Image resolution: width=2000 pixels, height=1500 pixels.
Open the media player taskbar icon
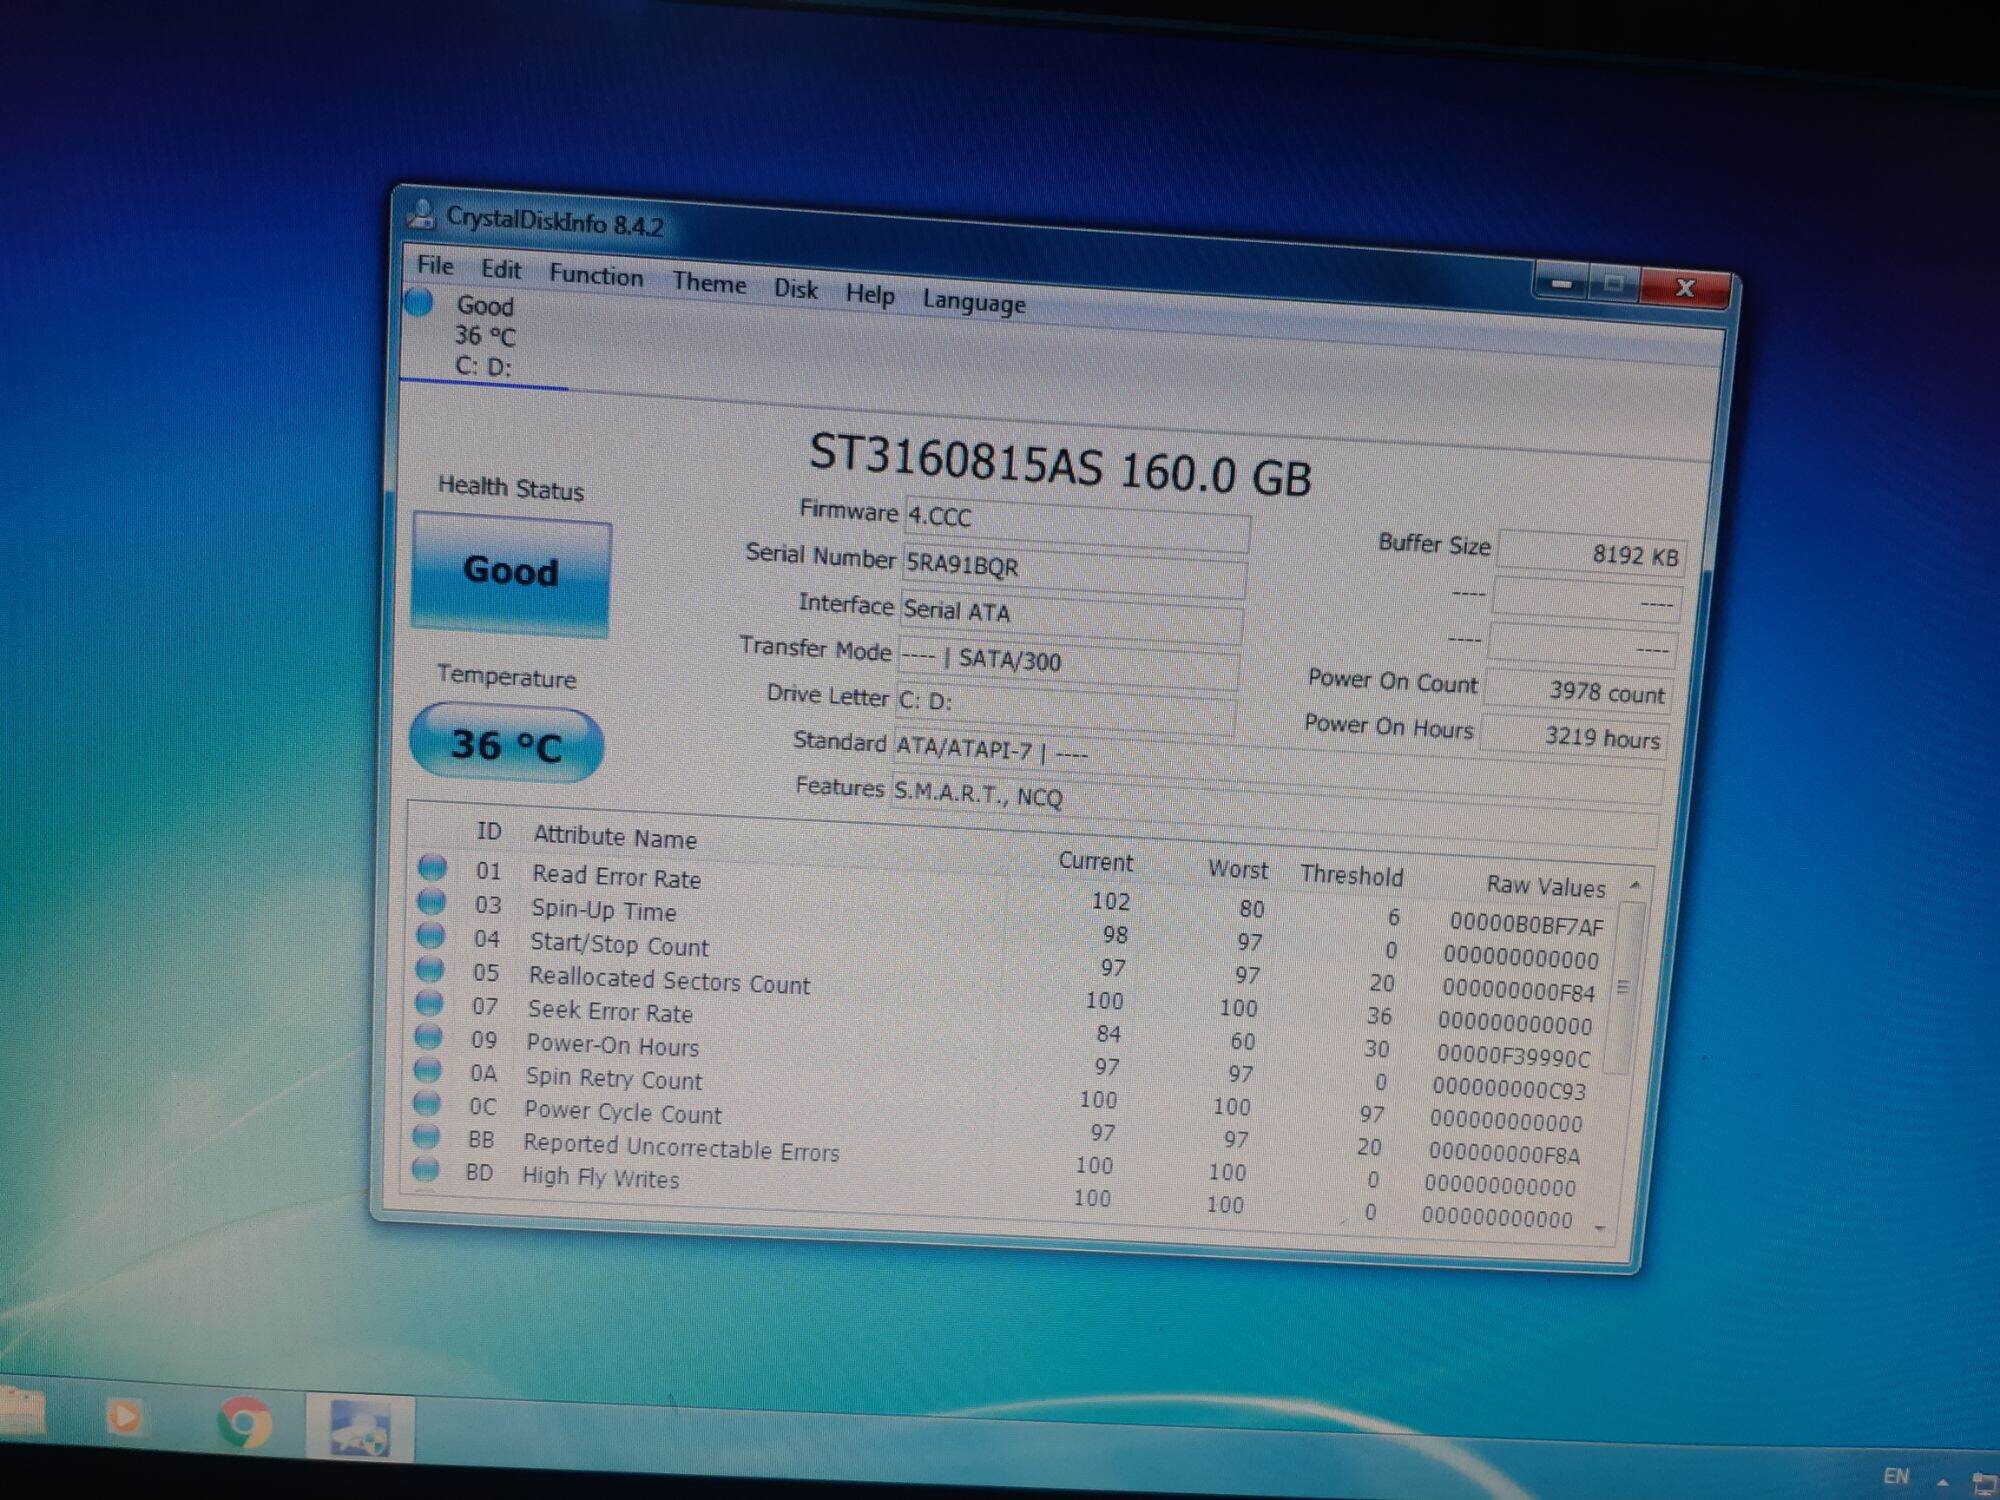click(x=125, y=1416)
